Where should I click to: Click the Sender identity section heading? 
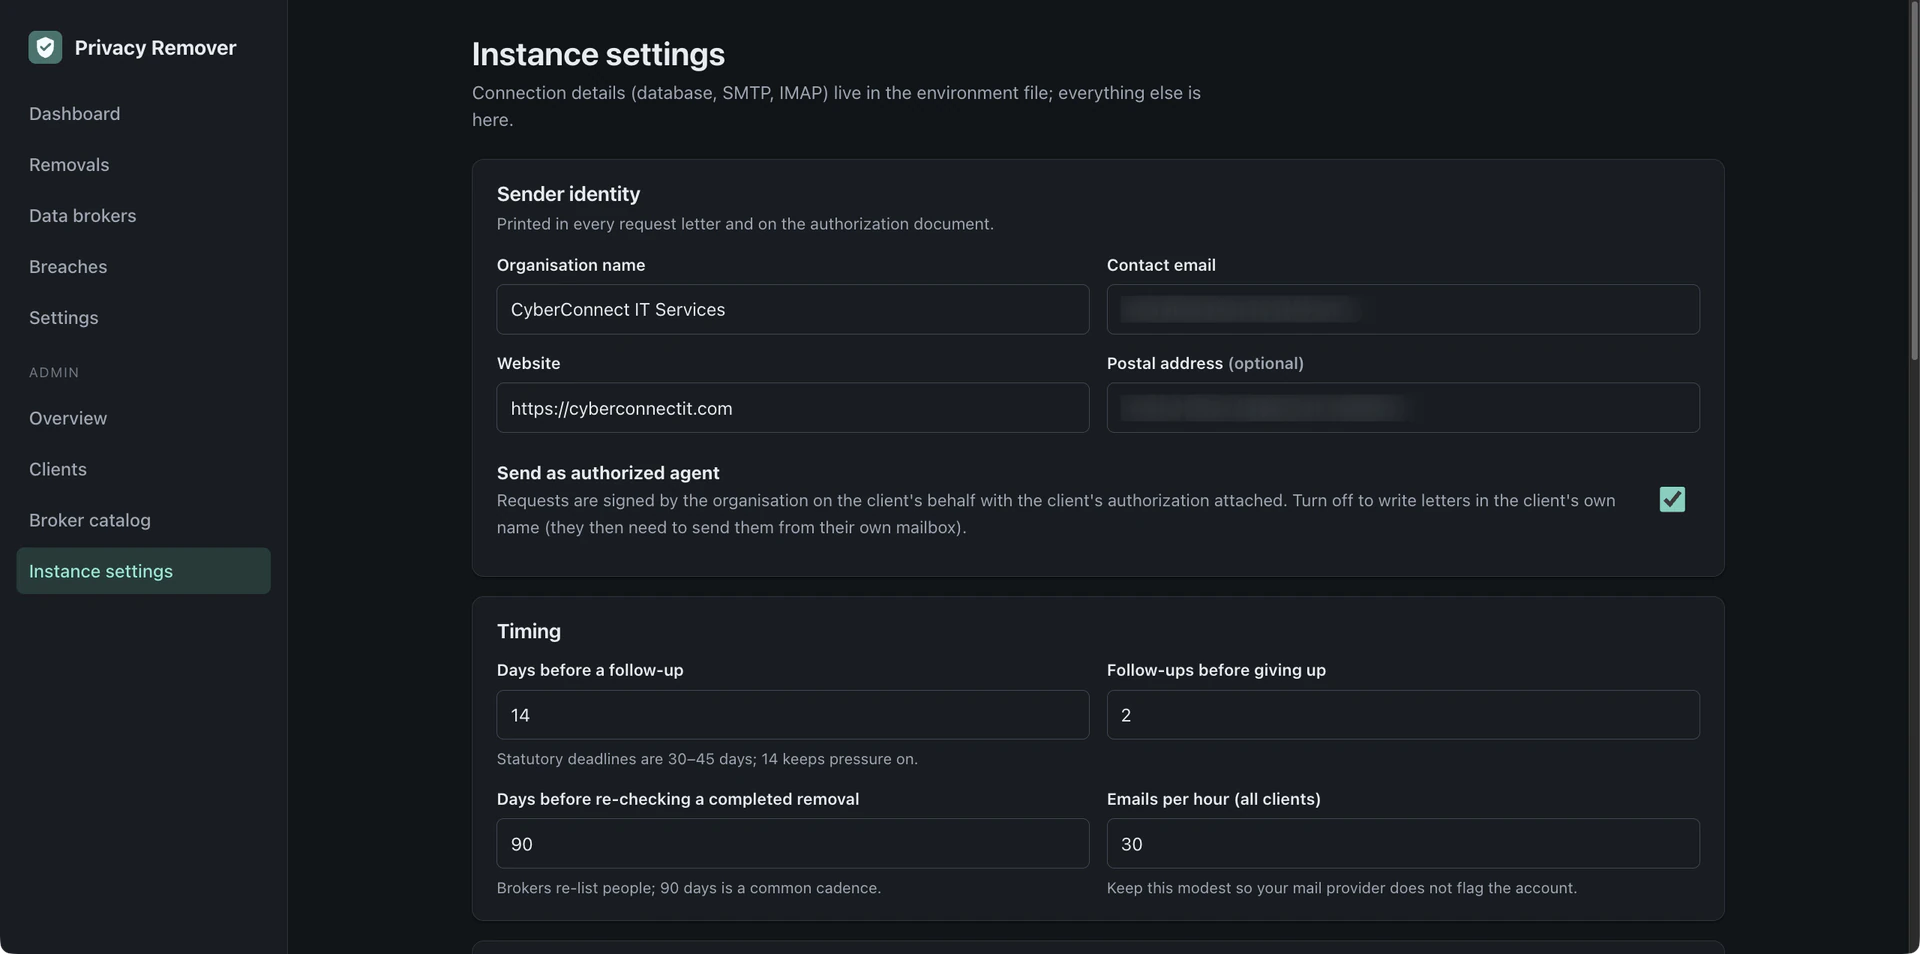point(568,194)
